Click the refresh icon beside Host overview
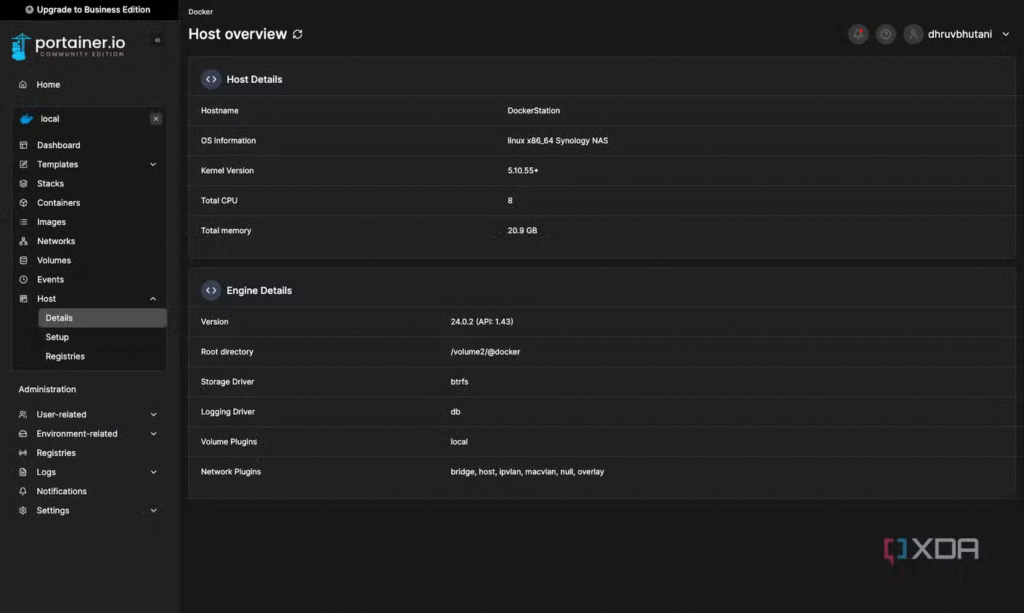Viewport: 1024px width, 613px height. point(297,34)
